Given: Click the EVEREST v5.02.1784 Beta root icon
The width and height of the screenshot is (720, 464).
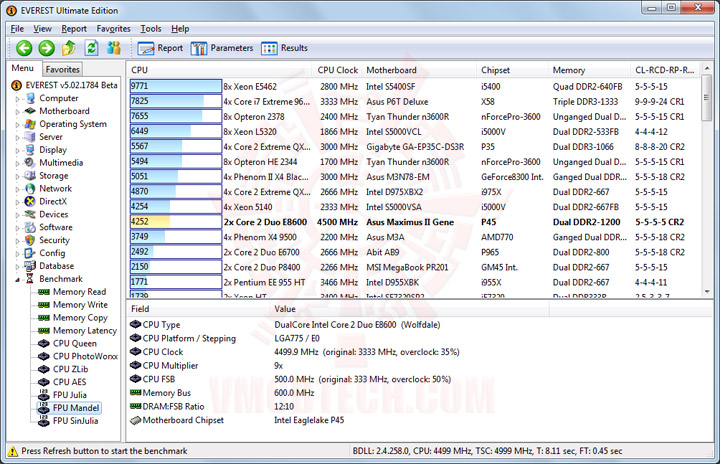Looking at the screenshot, I should pos(17,85).
